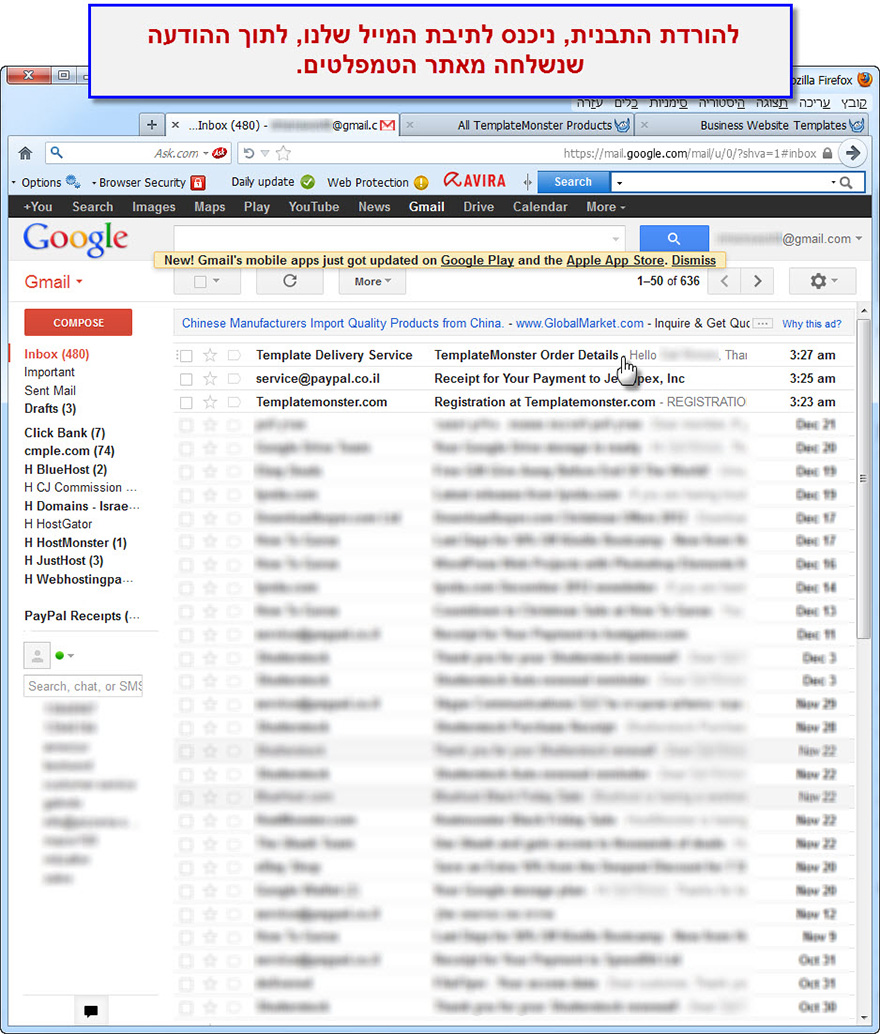
Task: Open the chat status dropdown arrow
Action: pyautogui.click(x=71, y=655)
